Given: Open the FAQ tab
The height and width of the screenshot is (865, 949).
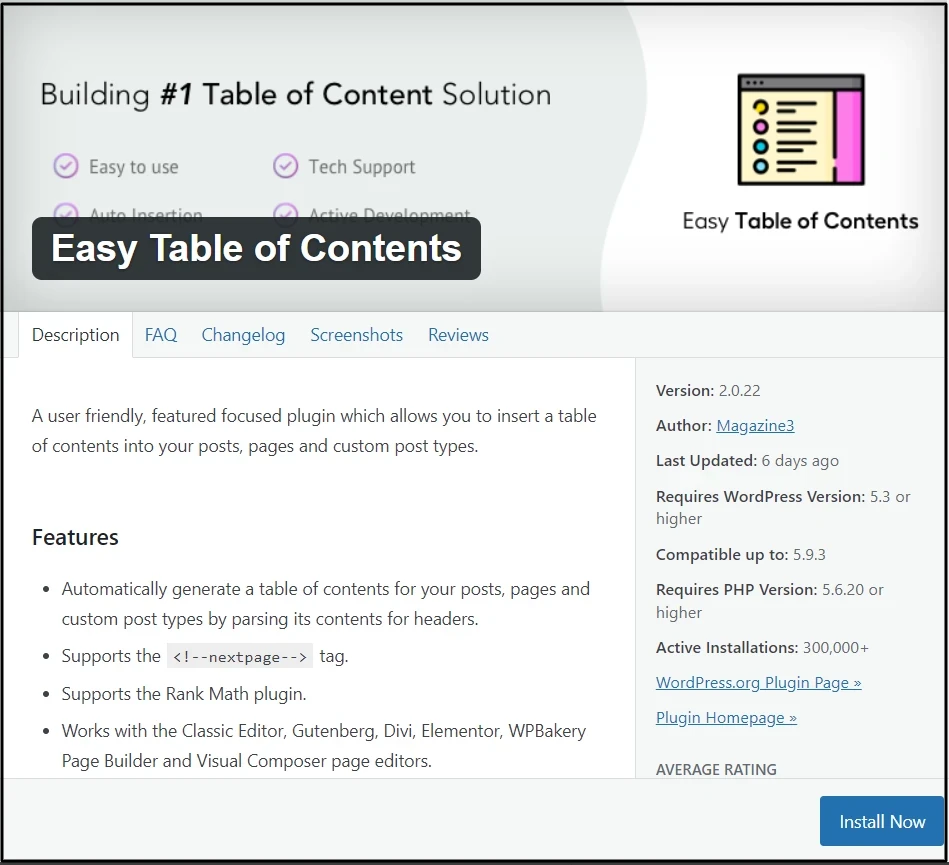Looking at the screenshot, I should (160, 335).
